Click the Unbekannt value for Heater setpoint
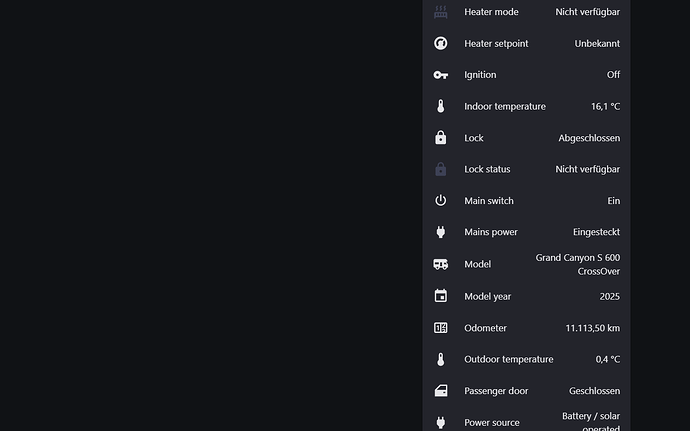Viewport: 690px width, 431px height. tap(597, 44)
